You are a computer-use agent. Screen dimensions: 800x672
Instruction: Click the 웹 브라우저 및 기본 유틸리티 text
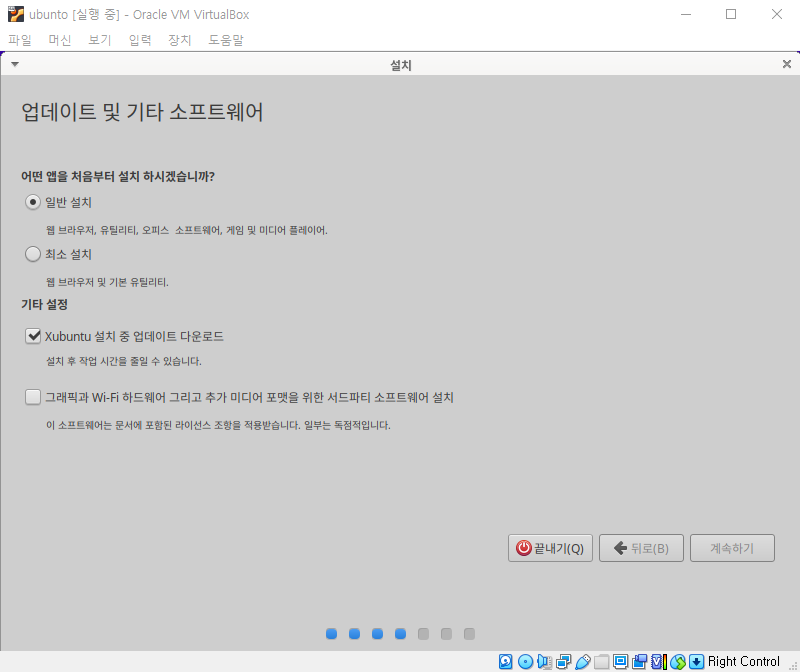(107, 282)
